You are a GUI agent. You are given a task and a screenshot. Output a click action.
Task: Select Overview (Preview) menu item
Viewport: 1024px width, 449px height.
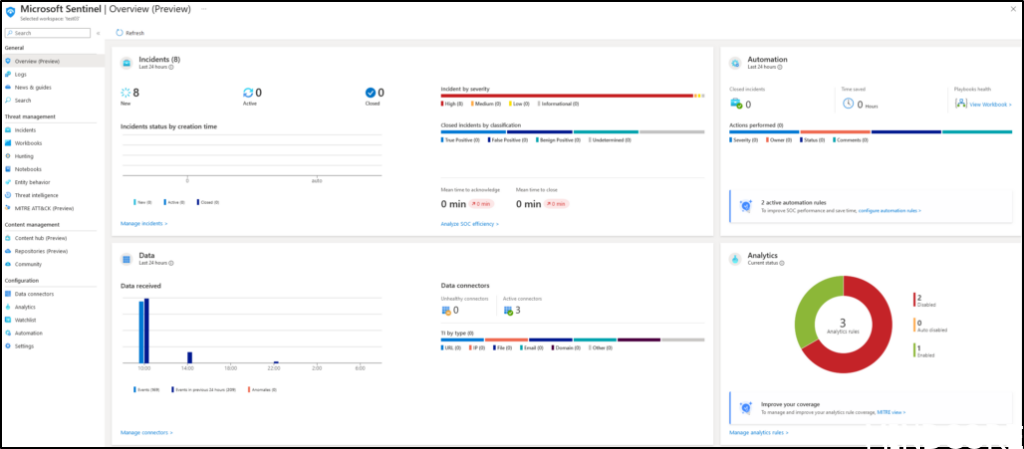pyautogui.click(x=37, y=61)
